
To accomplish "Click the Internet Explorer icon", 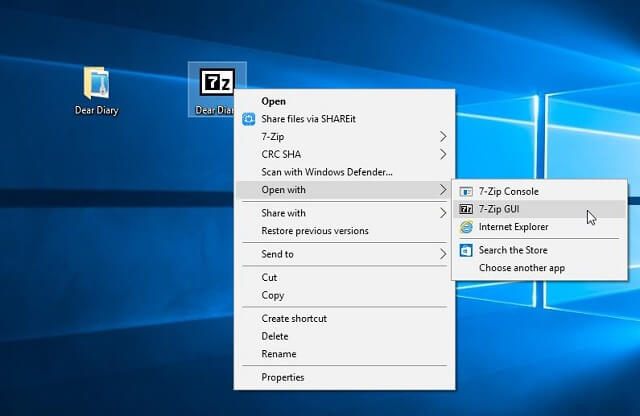I will pyautogui.click(x=466, y=227).
